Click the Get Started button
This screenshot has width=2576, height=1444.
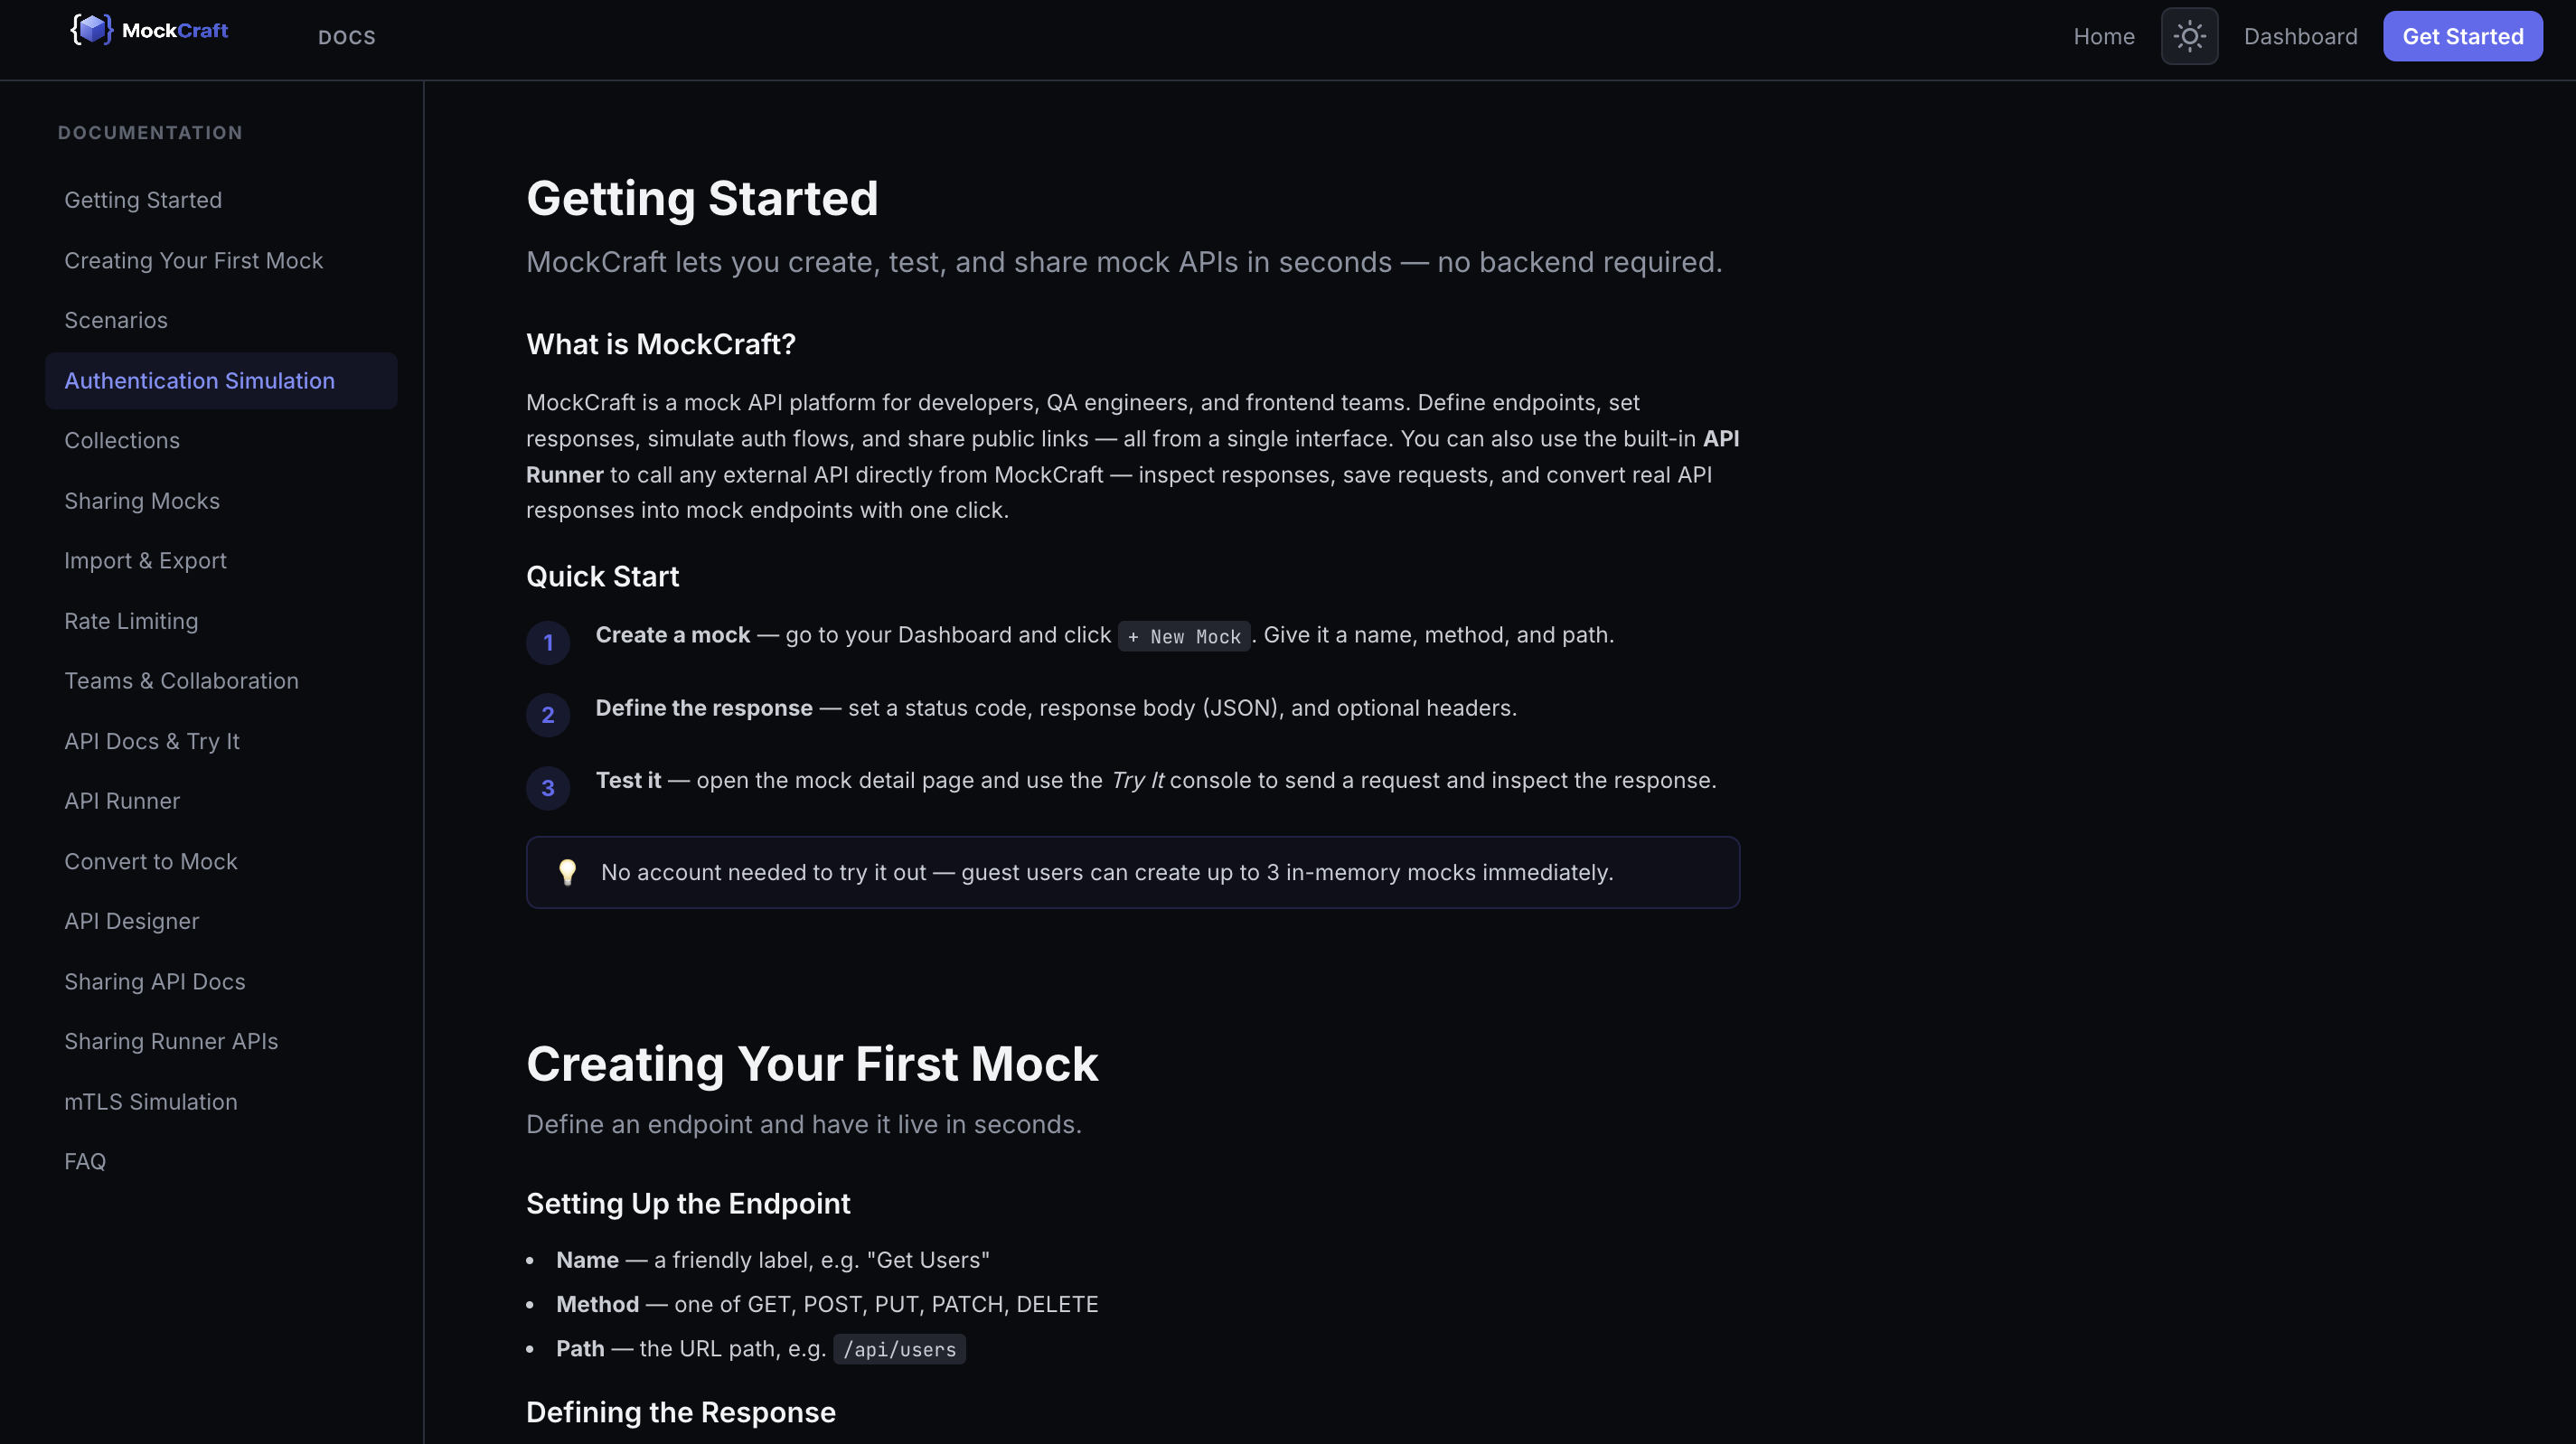(x=2462, y=36)
